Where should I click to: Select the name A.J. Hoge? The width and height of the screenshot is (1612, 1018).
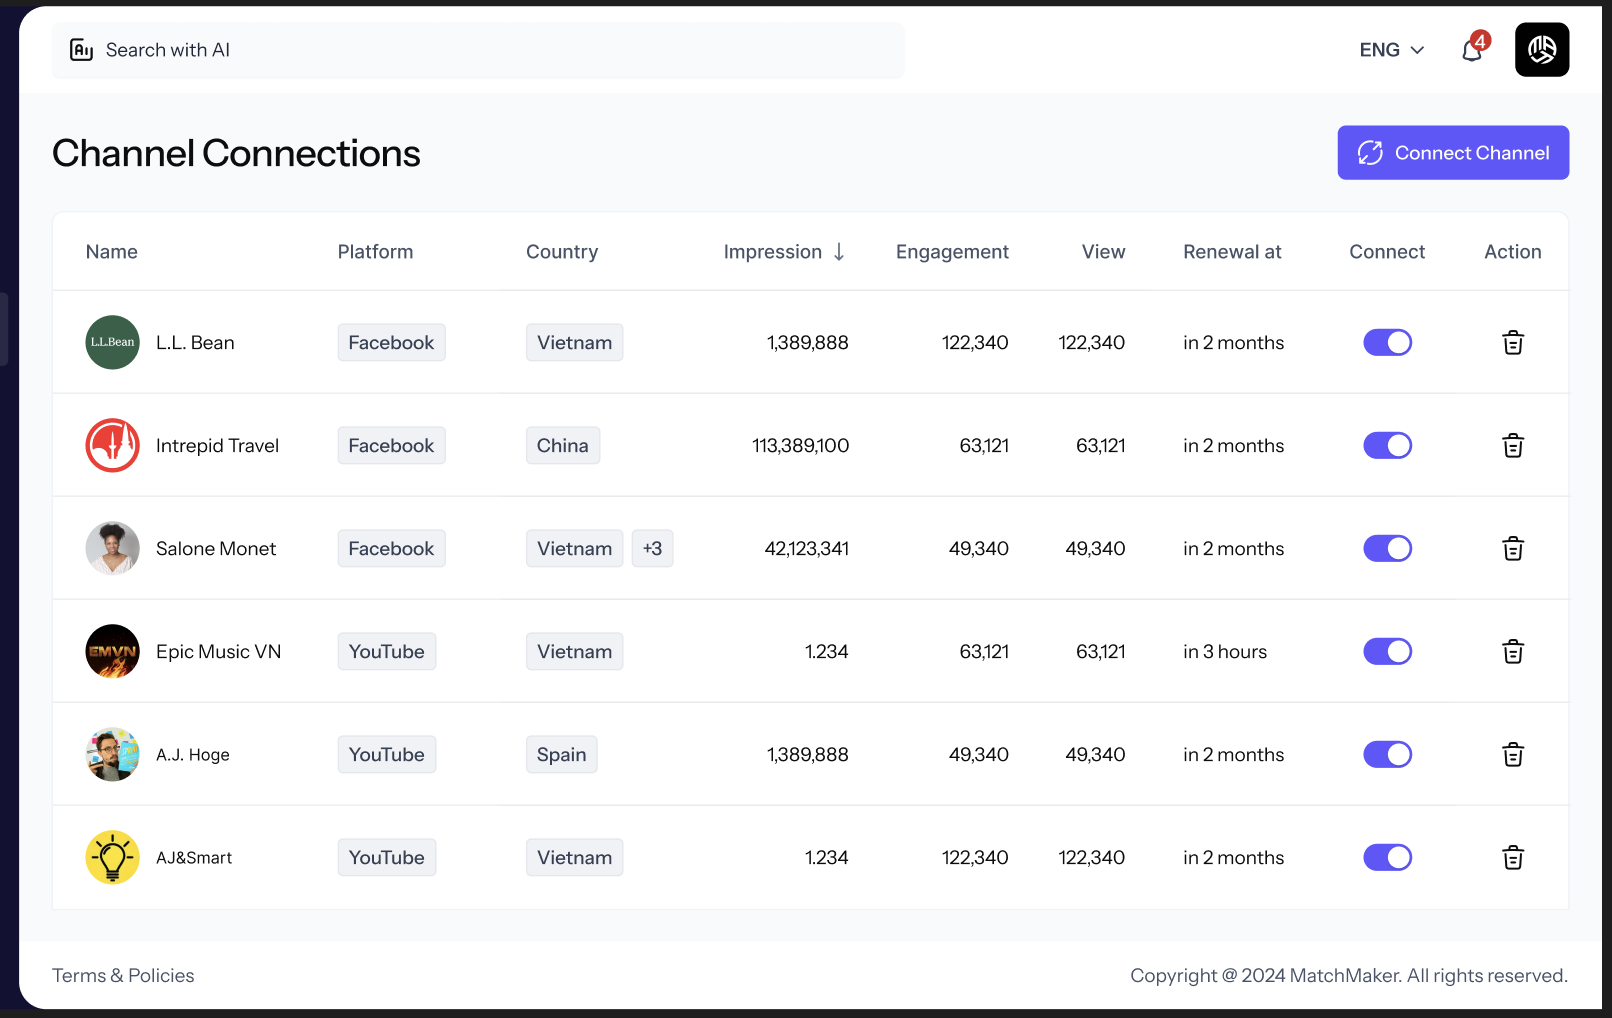[193, 755]
